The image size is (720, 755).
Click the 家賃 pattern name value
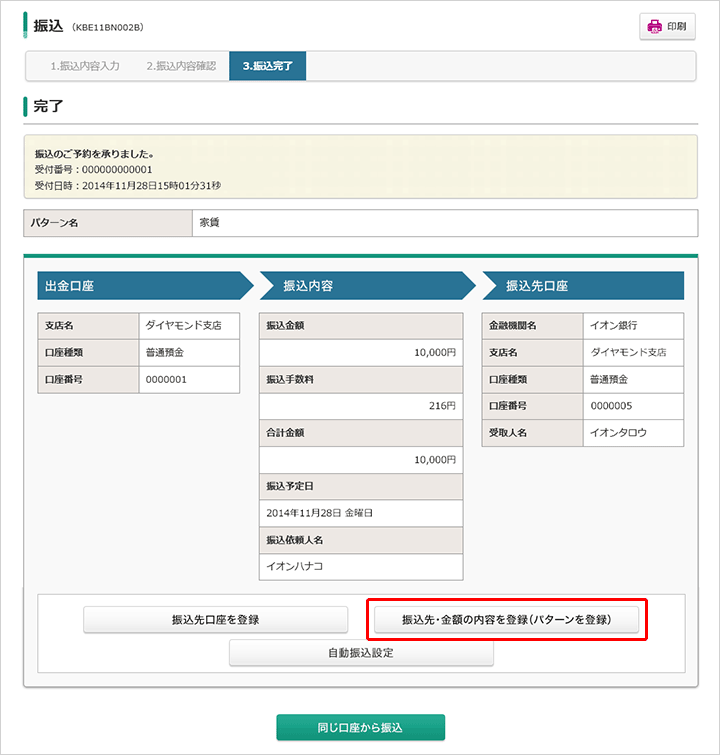pos(209,222)
